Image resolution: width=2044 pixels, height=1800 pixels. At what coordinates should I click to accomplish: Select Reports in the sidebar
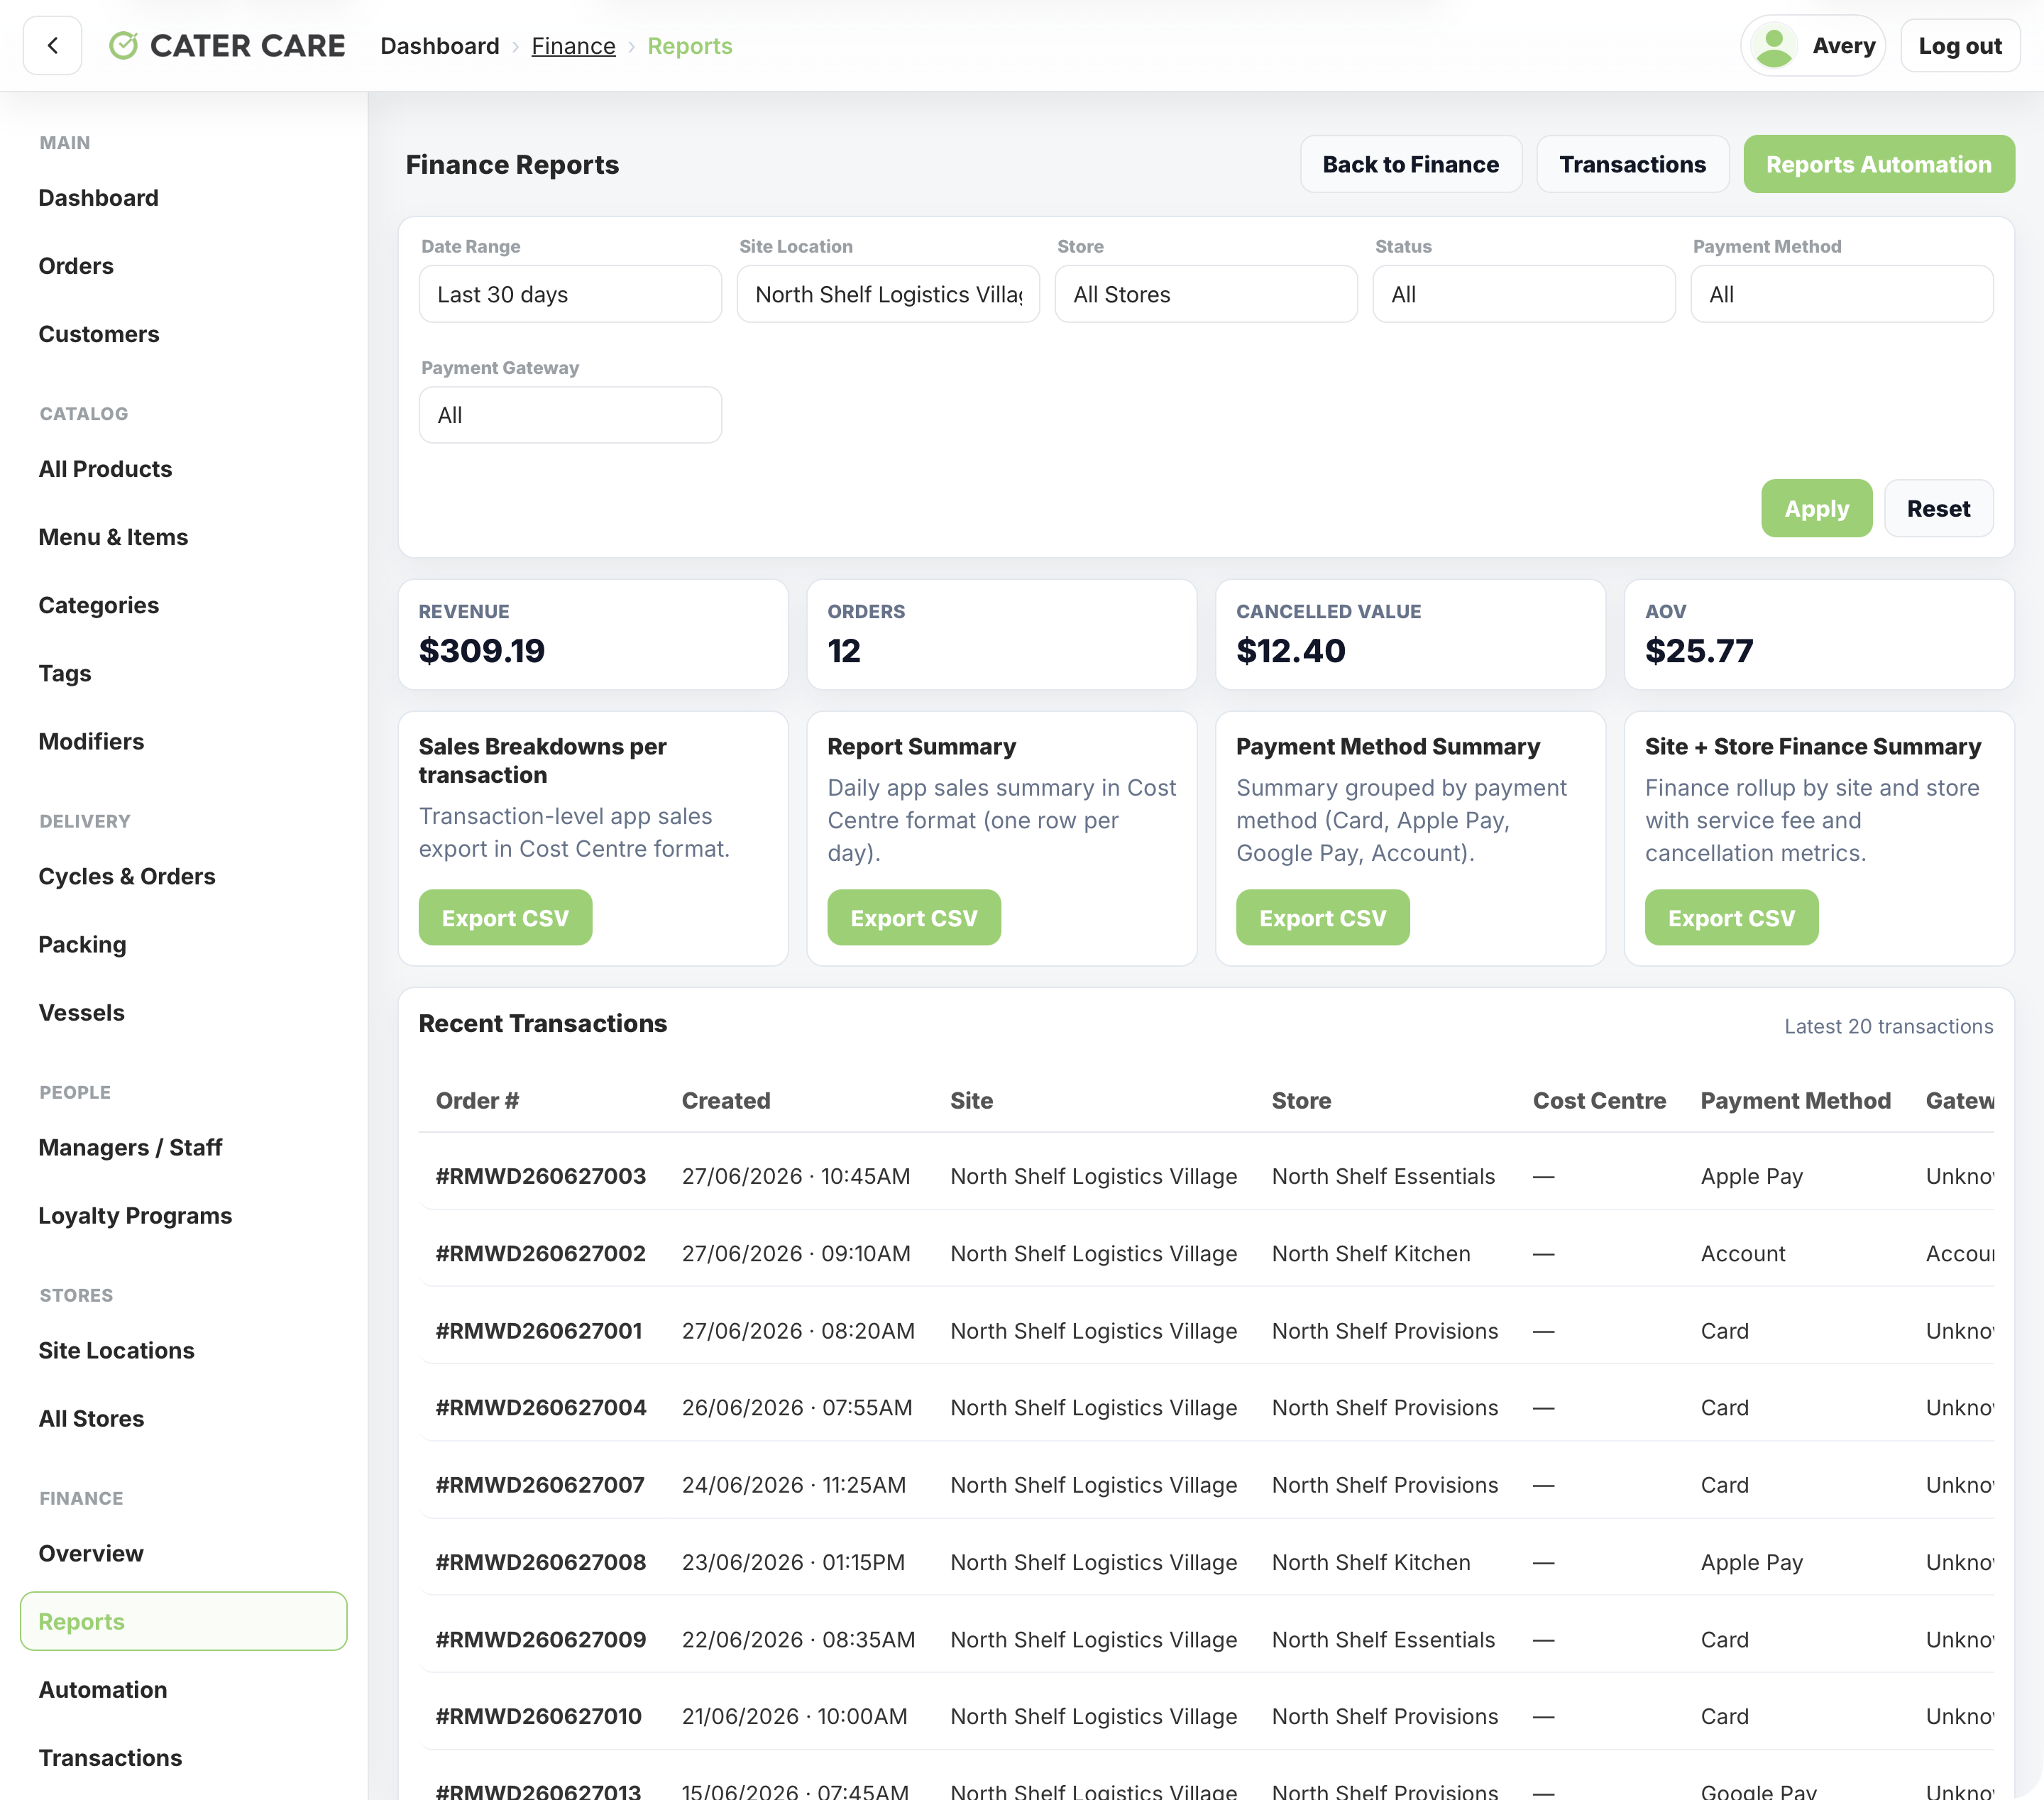[x=184, y=1621]
